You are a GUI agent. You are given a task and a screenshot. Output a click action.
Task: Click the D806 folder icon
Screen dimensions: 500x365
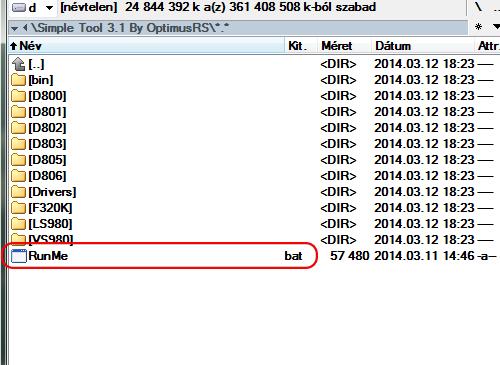(18, 176)
